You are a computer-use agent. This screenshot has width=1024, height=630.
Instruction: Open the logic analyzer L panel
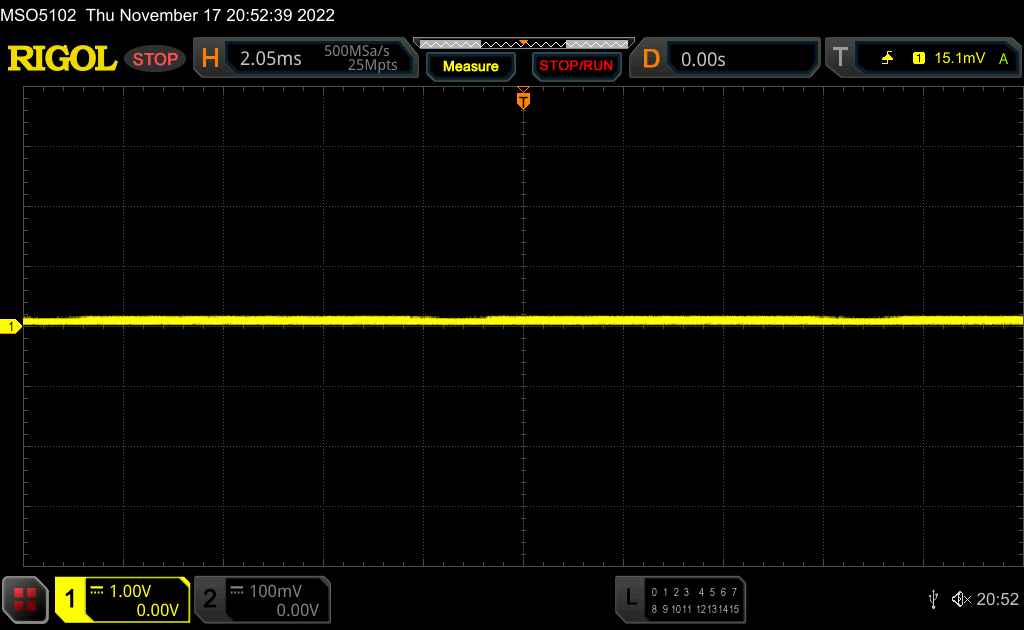[x=630, y=597]
